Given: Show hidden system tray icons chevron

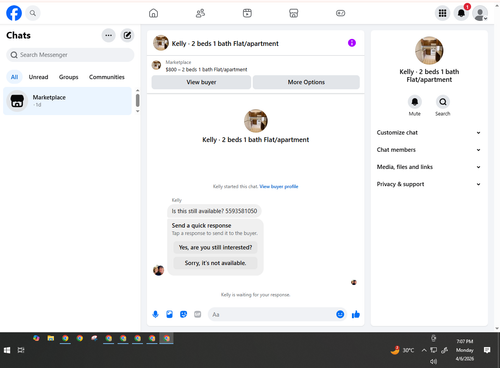Looking at the screenshot, I should click(x=424, y=350).
